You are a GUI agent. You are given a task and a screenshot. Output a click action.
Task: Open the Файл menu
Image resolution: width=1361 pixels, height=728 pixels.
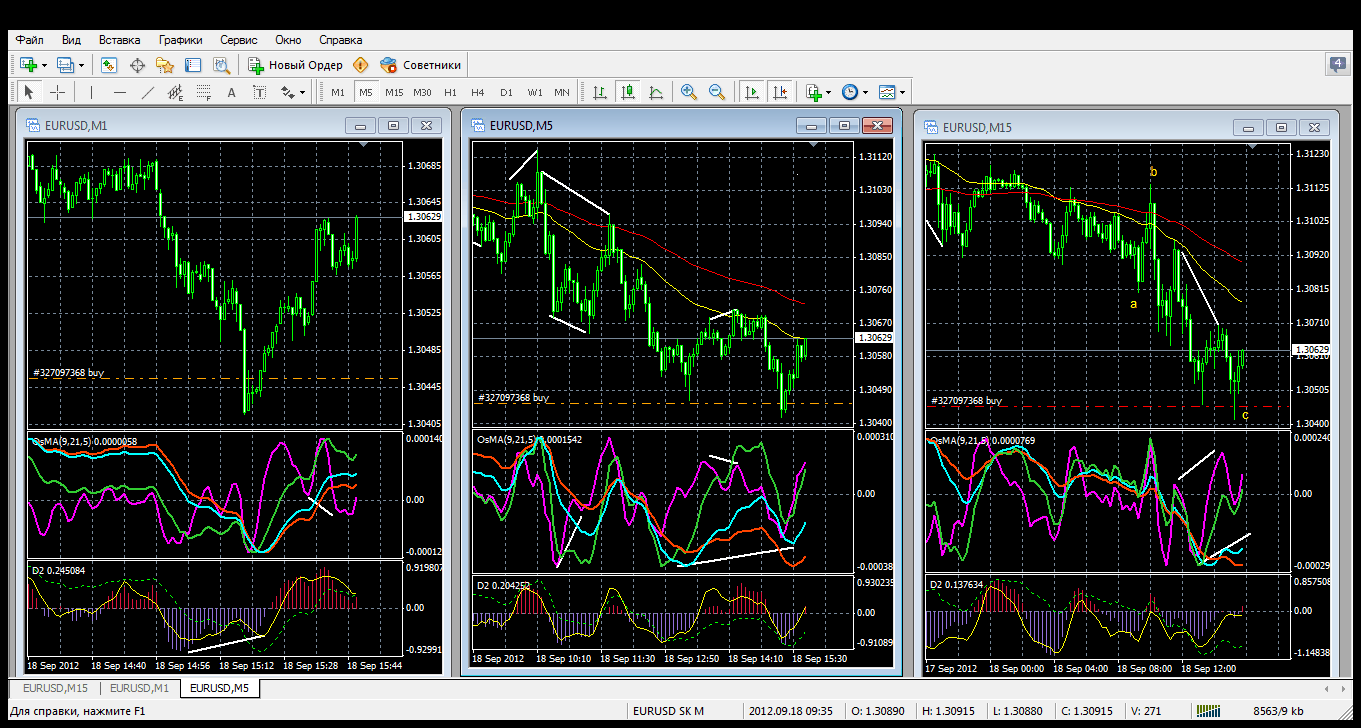coord(29,40)
